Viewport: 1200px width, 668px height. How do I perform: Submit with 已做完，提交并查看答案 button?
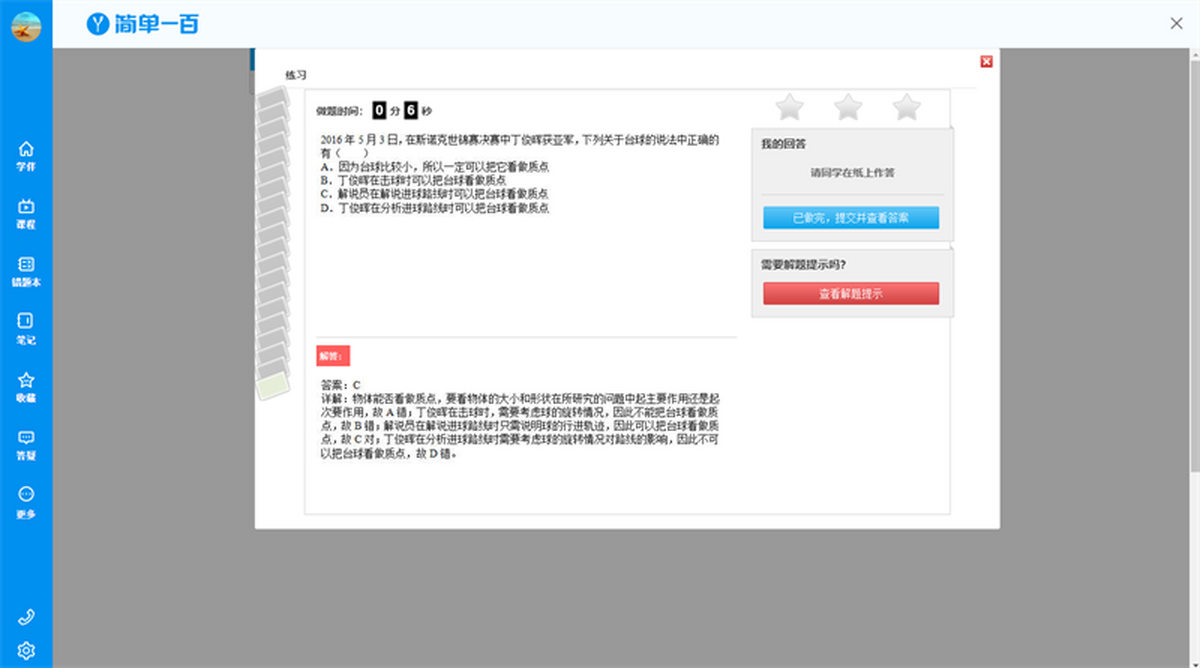[x=850, y=217]
